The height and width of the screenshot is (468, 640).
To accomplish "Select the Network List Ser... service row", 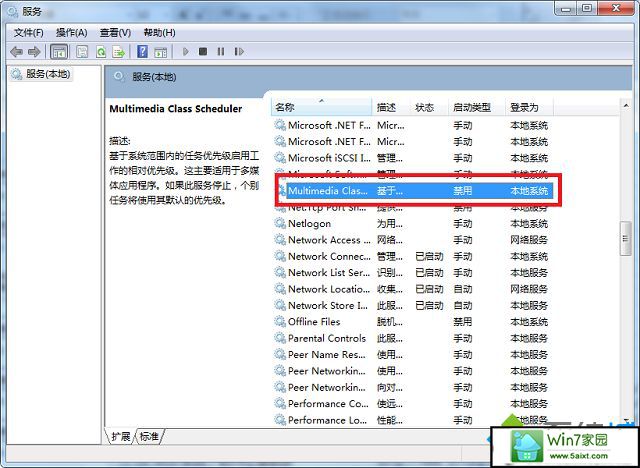I will tap(413, 273).
